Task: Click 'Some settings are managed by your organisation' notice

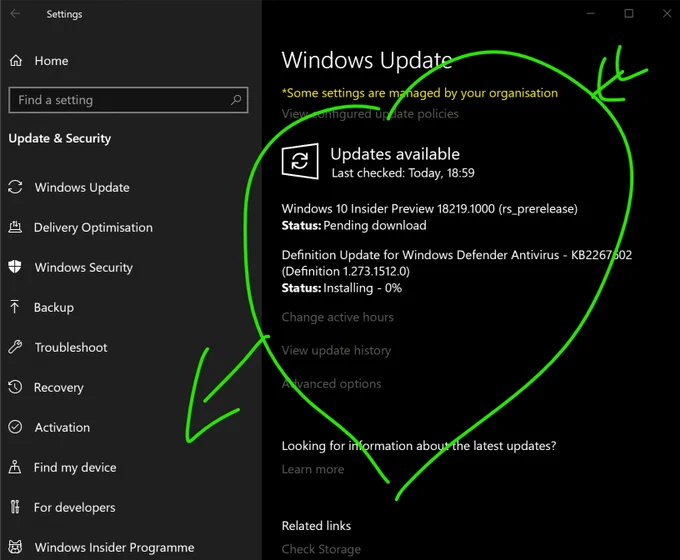Action: coord(420,93)
